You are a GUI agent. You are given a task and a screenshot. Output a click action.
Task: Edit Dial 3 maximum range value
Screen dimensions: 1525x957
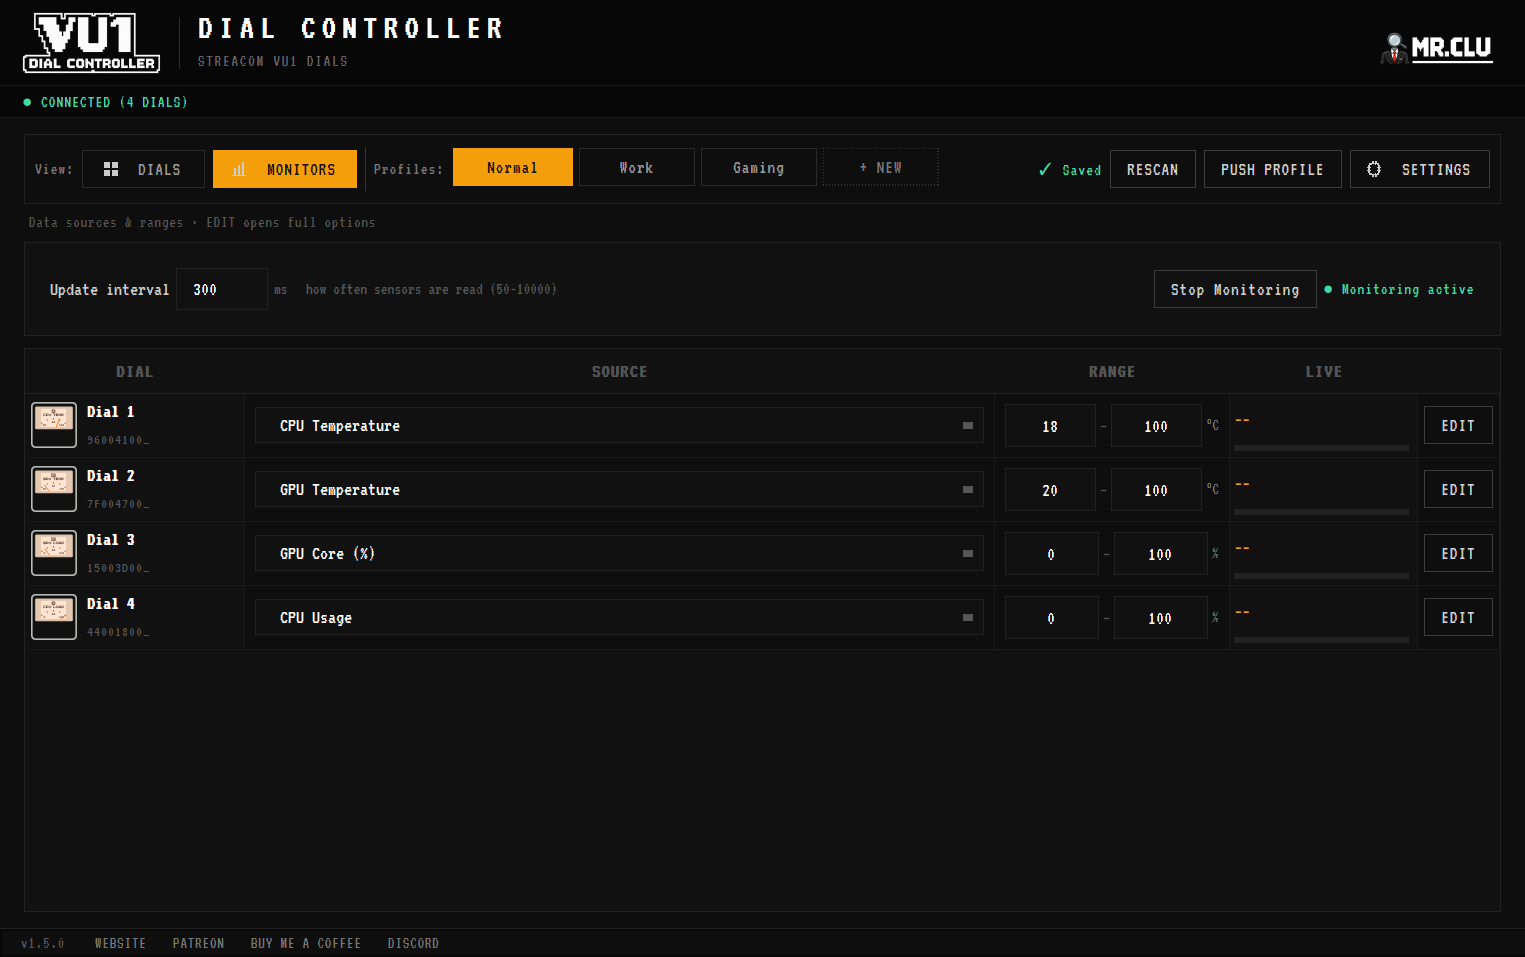pos(1161,553)
